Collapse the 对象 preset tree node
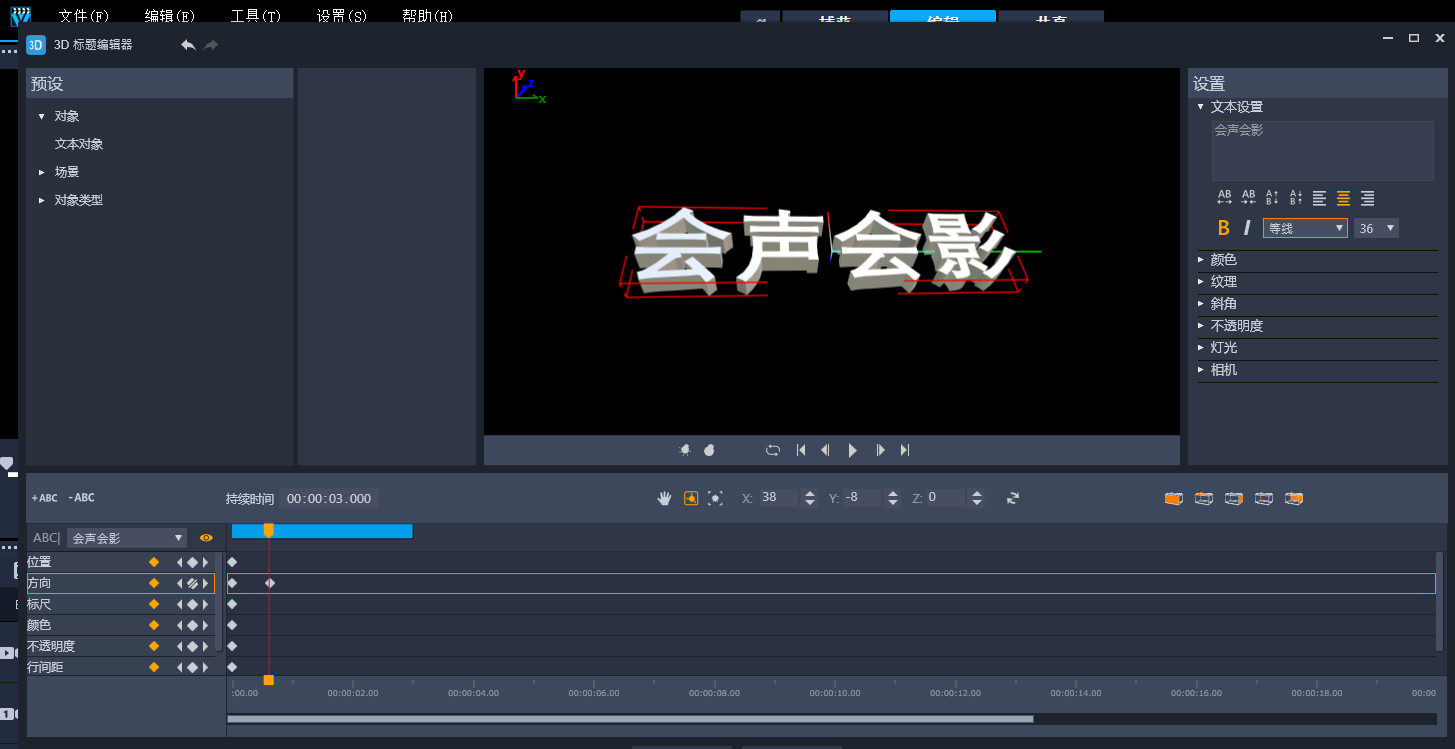This screenshot has width=1455, height=749. tap(42, 116)
